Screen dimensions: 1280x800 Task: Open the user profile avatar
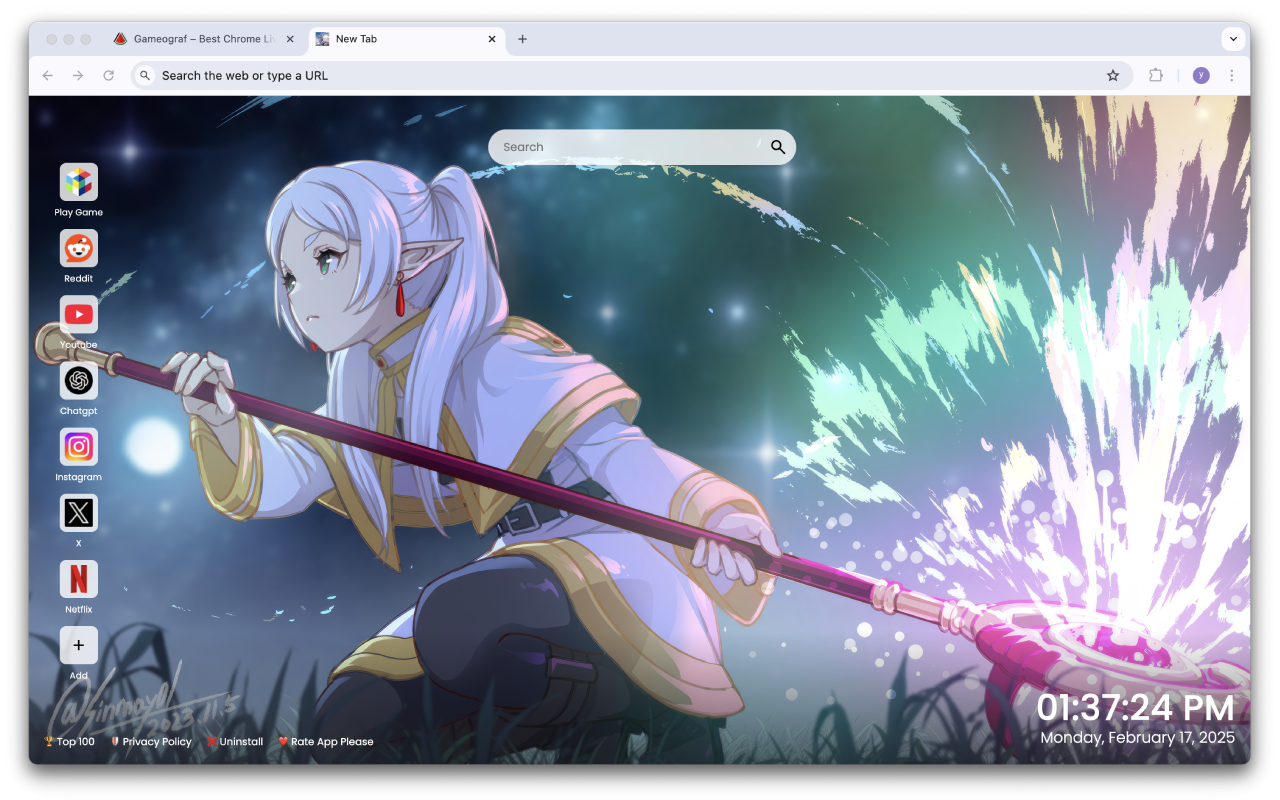[x=1200, y=75]
